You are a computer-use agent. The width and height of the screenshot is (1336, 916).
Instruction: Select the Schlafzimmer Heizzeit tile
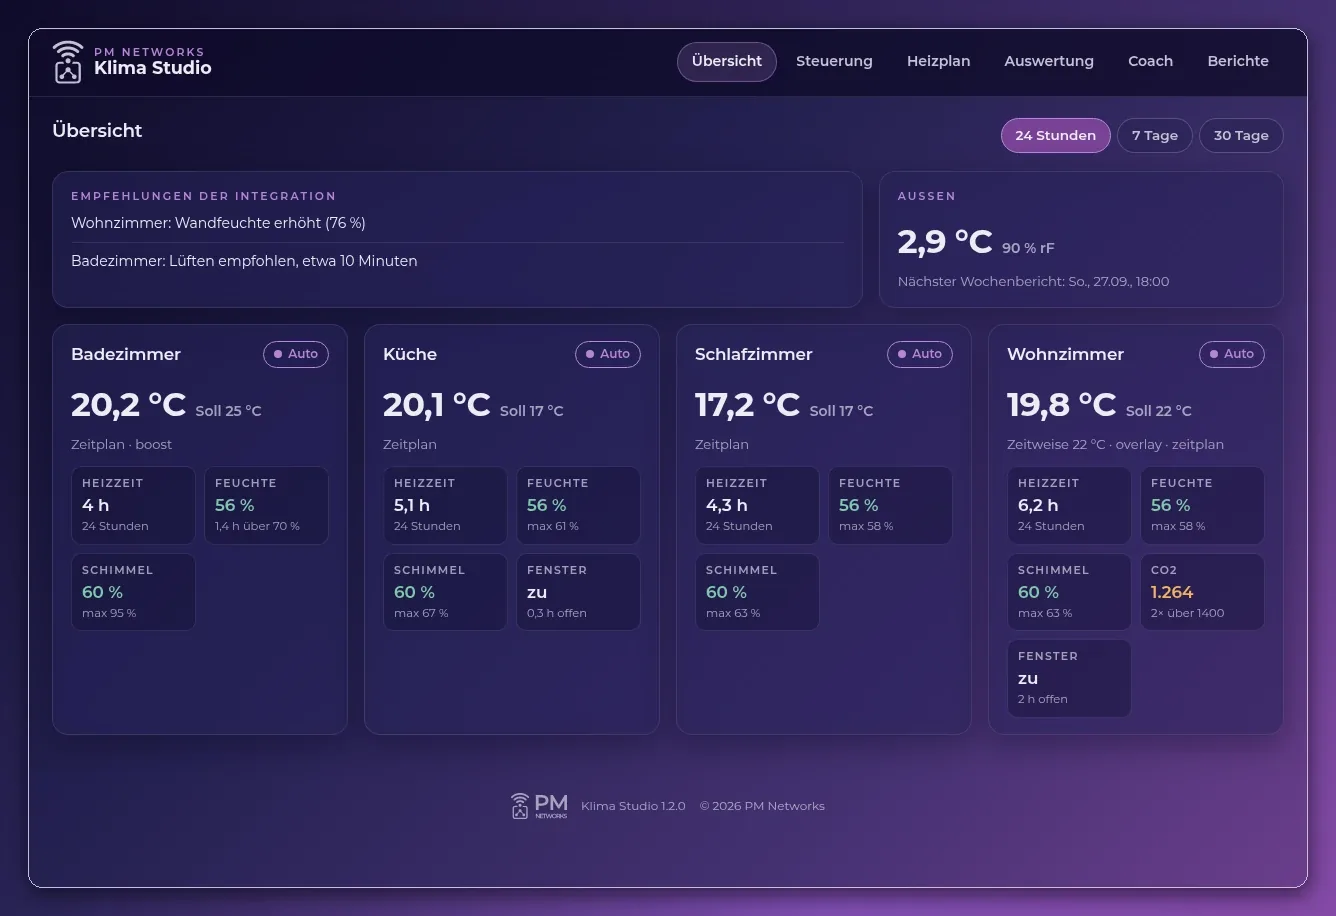(757, 505)
